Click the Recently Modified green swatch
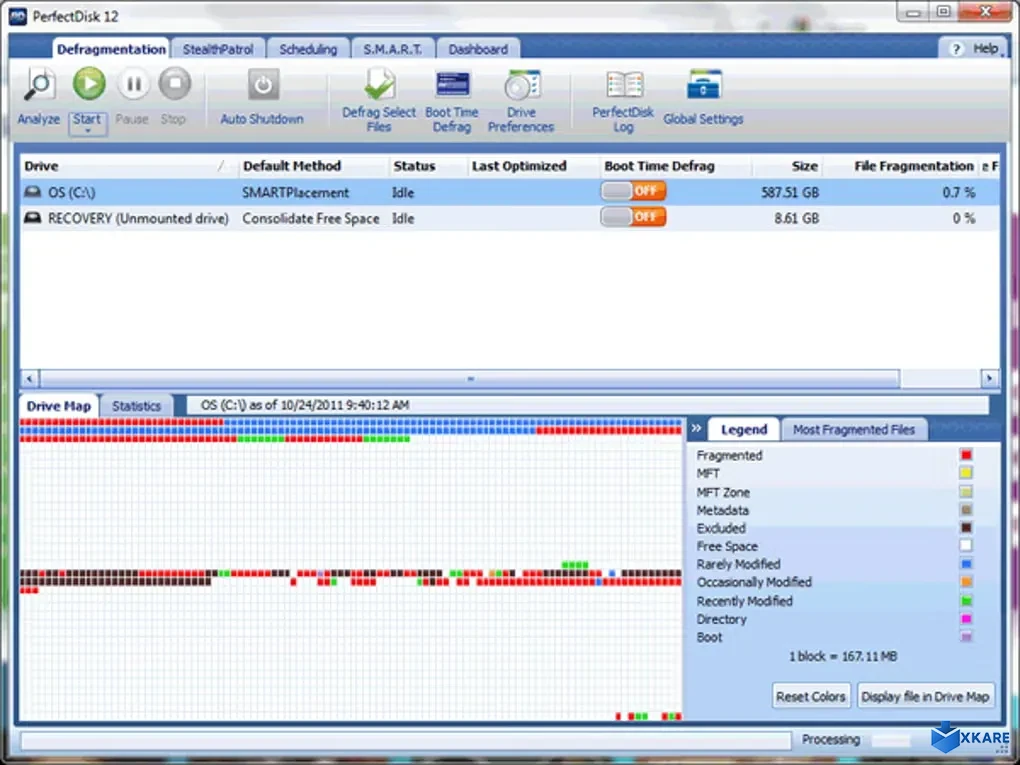The width and height of the screenshot is (1020, 765). click(x=966, y=601)
